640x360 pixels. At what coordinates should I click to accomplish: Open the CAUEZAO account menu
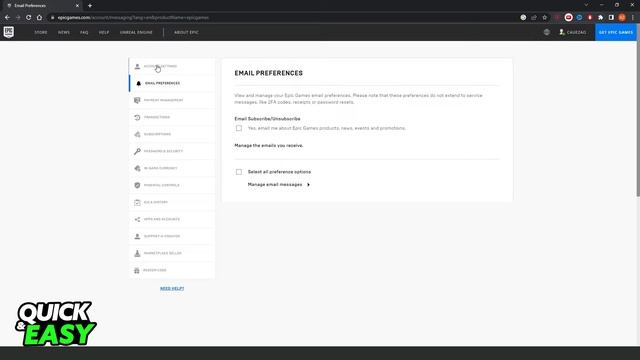coord(573,32)
